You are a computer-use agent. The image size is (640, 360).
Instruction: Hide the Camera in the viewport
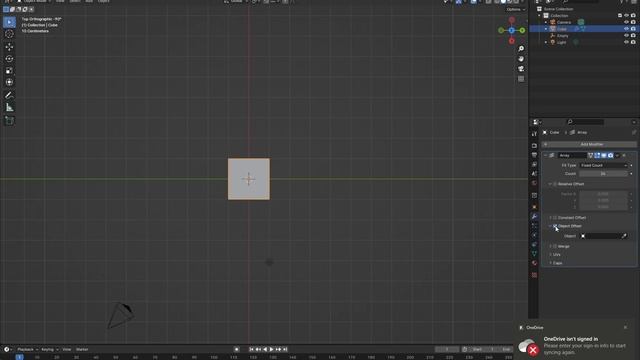tap(627, 22)
